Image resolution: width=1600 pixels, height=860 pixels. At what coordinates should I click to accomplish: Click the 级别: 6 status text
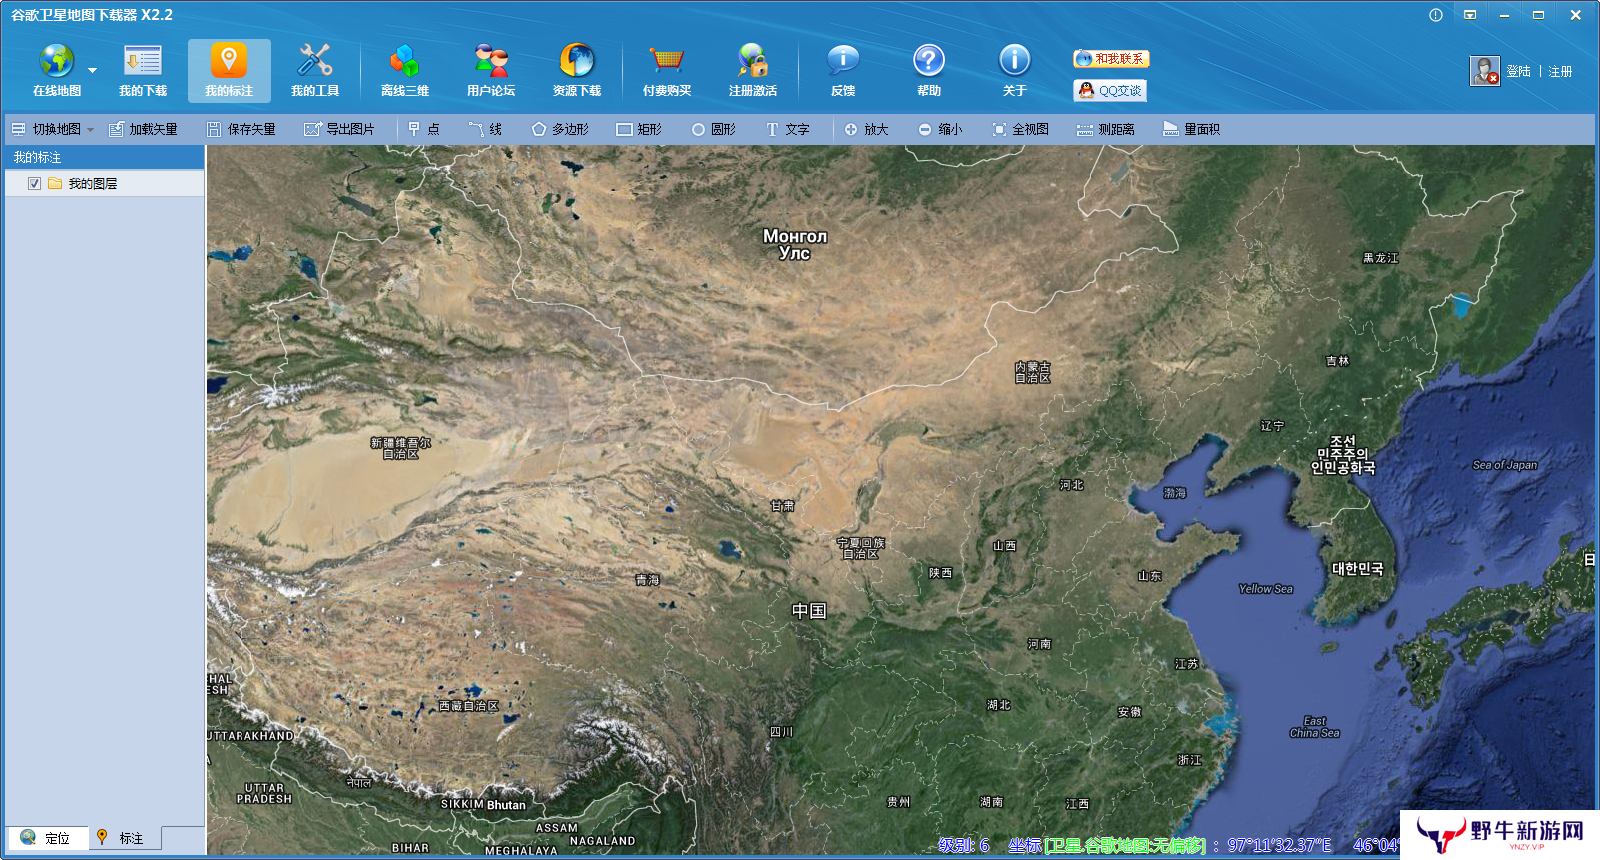pos(964,845)
